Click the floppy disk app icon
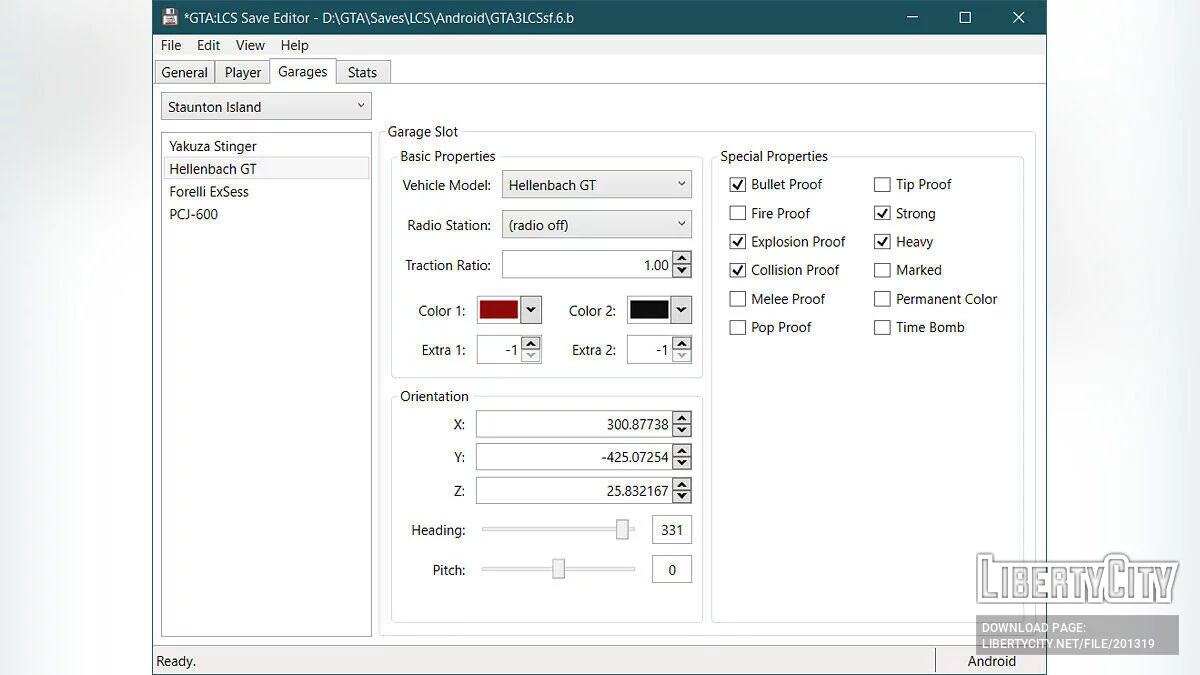This screenshot has height=675, width=1200. pyautogui.click(x=170, y=18)
